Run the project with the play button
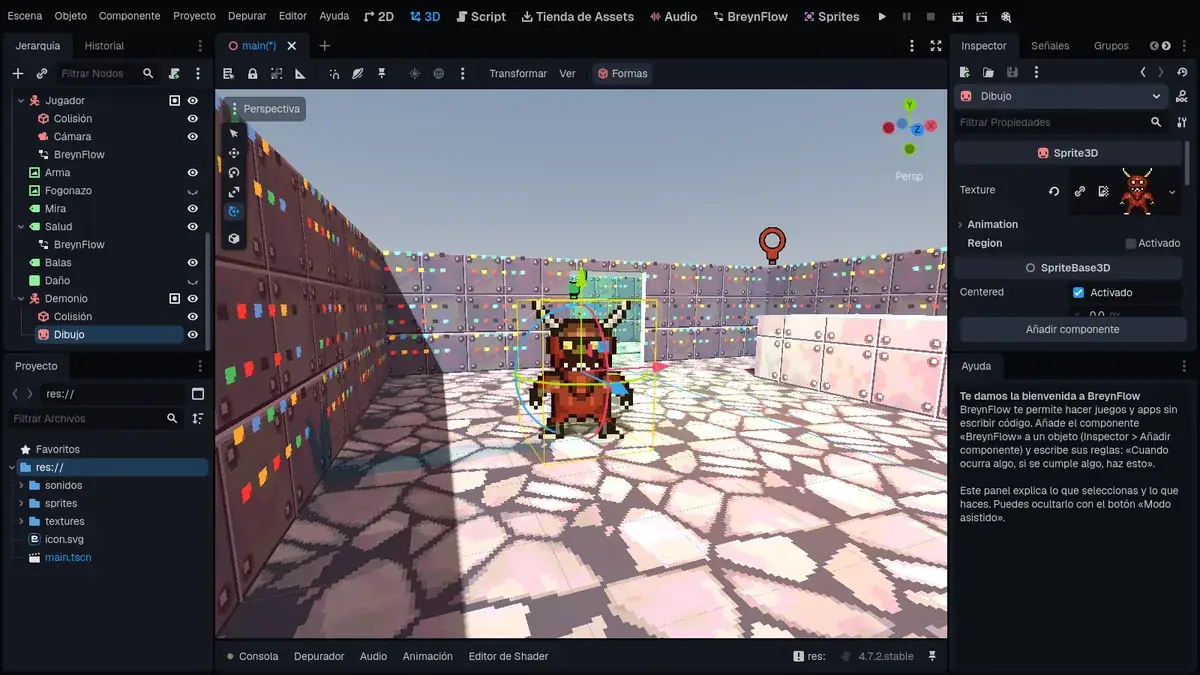Screen dimensions: 1200x675 point(882,17)
